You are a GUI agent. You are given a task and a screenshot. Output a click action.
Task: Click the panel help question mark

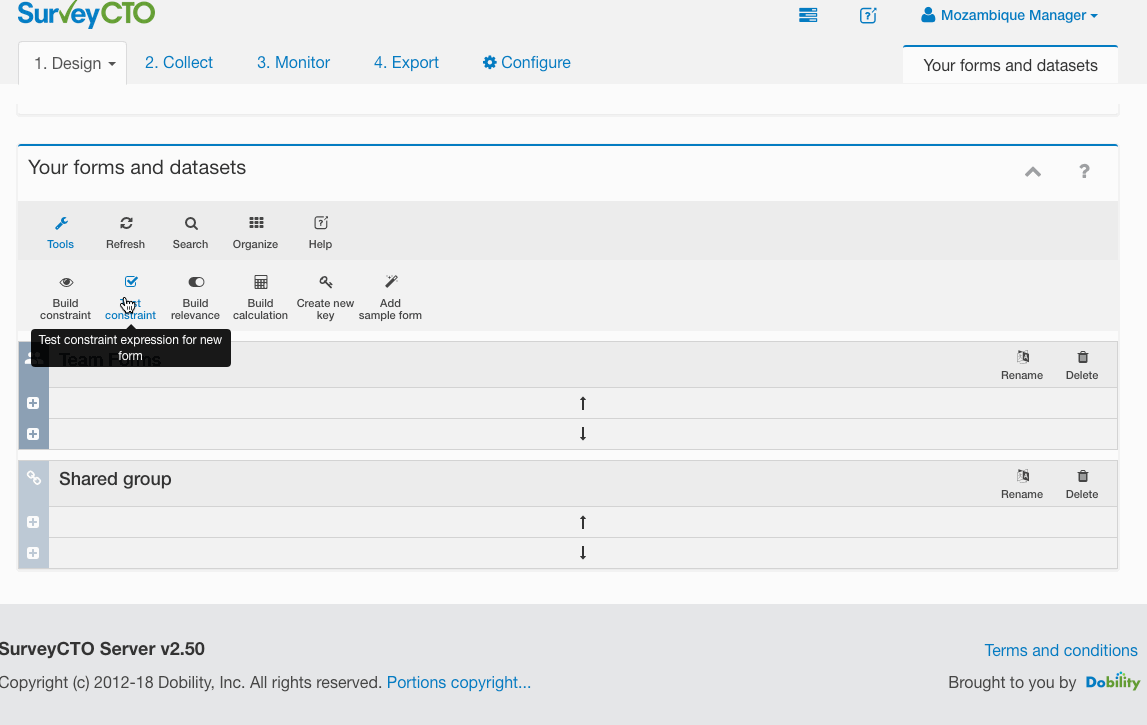coord(1084,171)
